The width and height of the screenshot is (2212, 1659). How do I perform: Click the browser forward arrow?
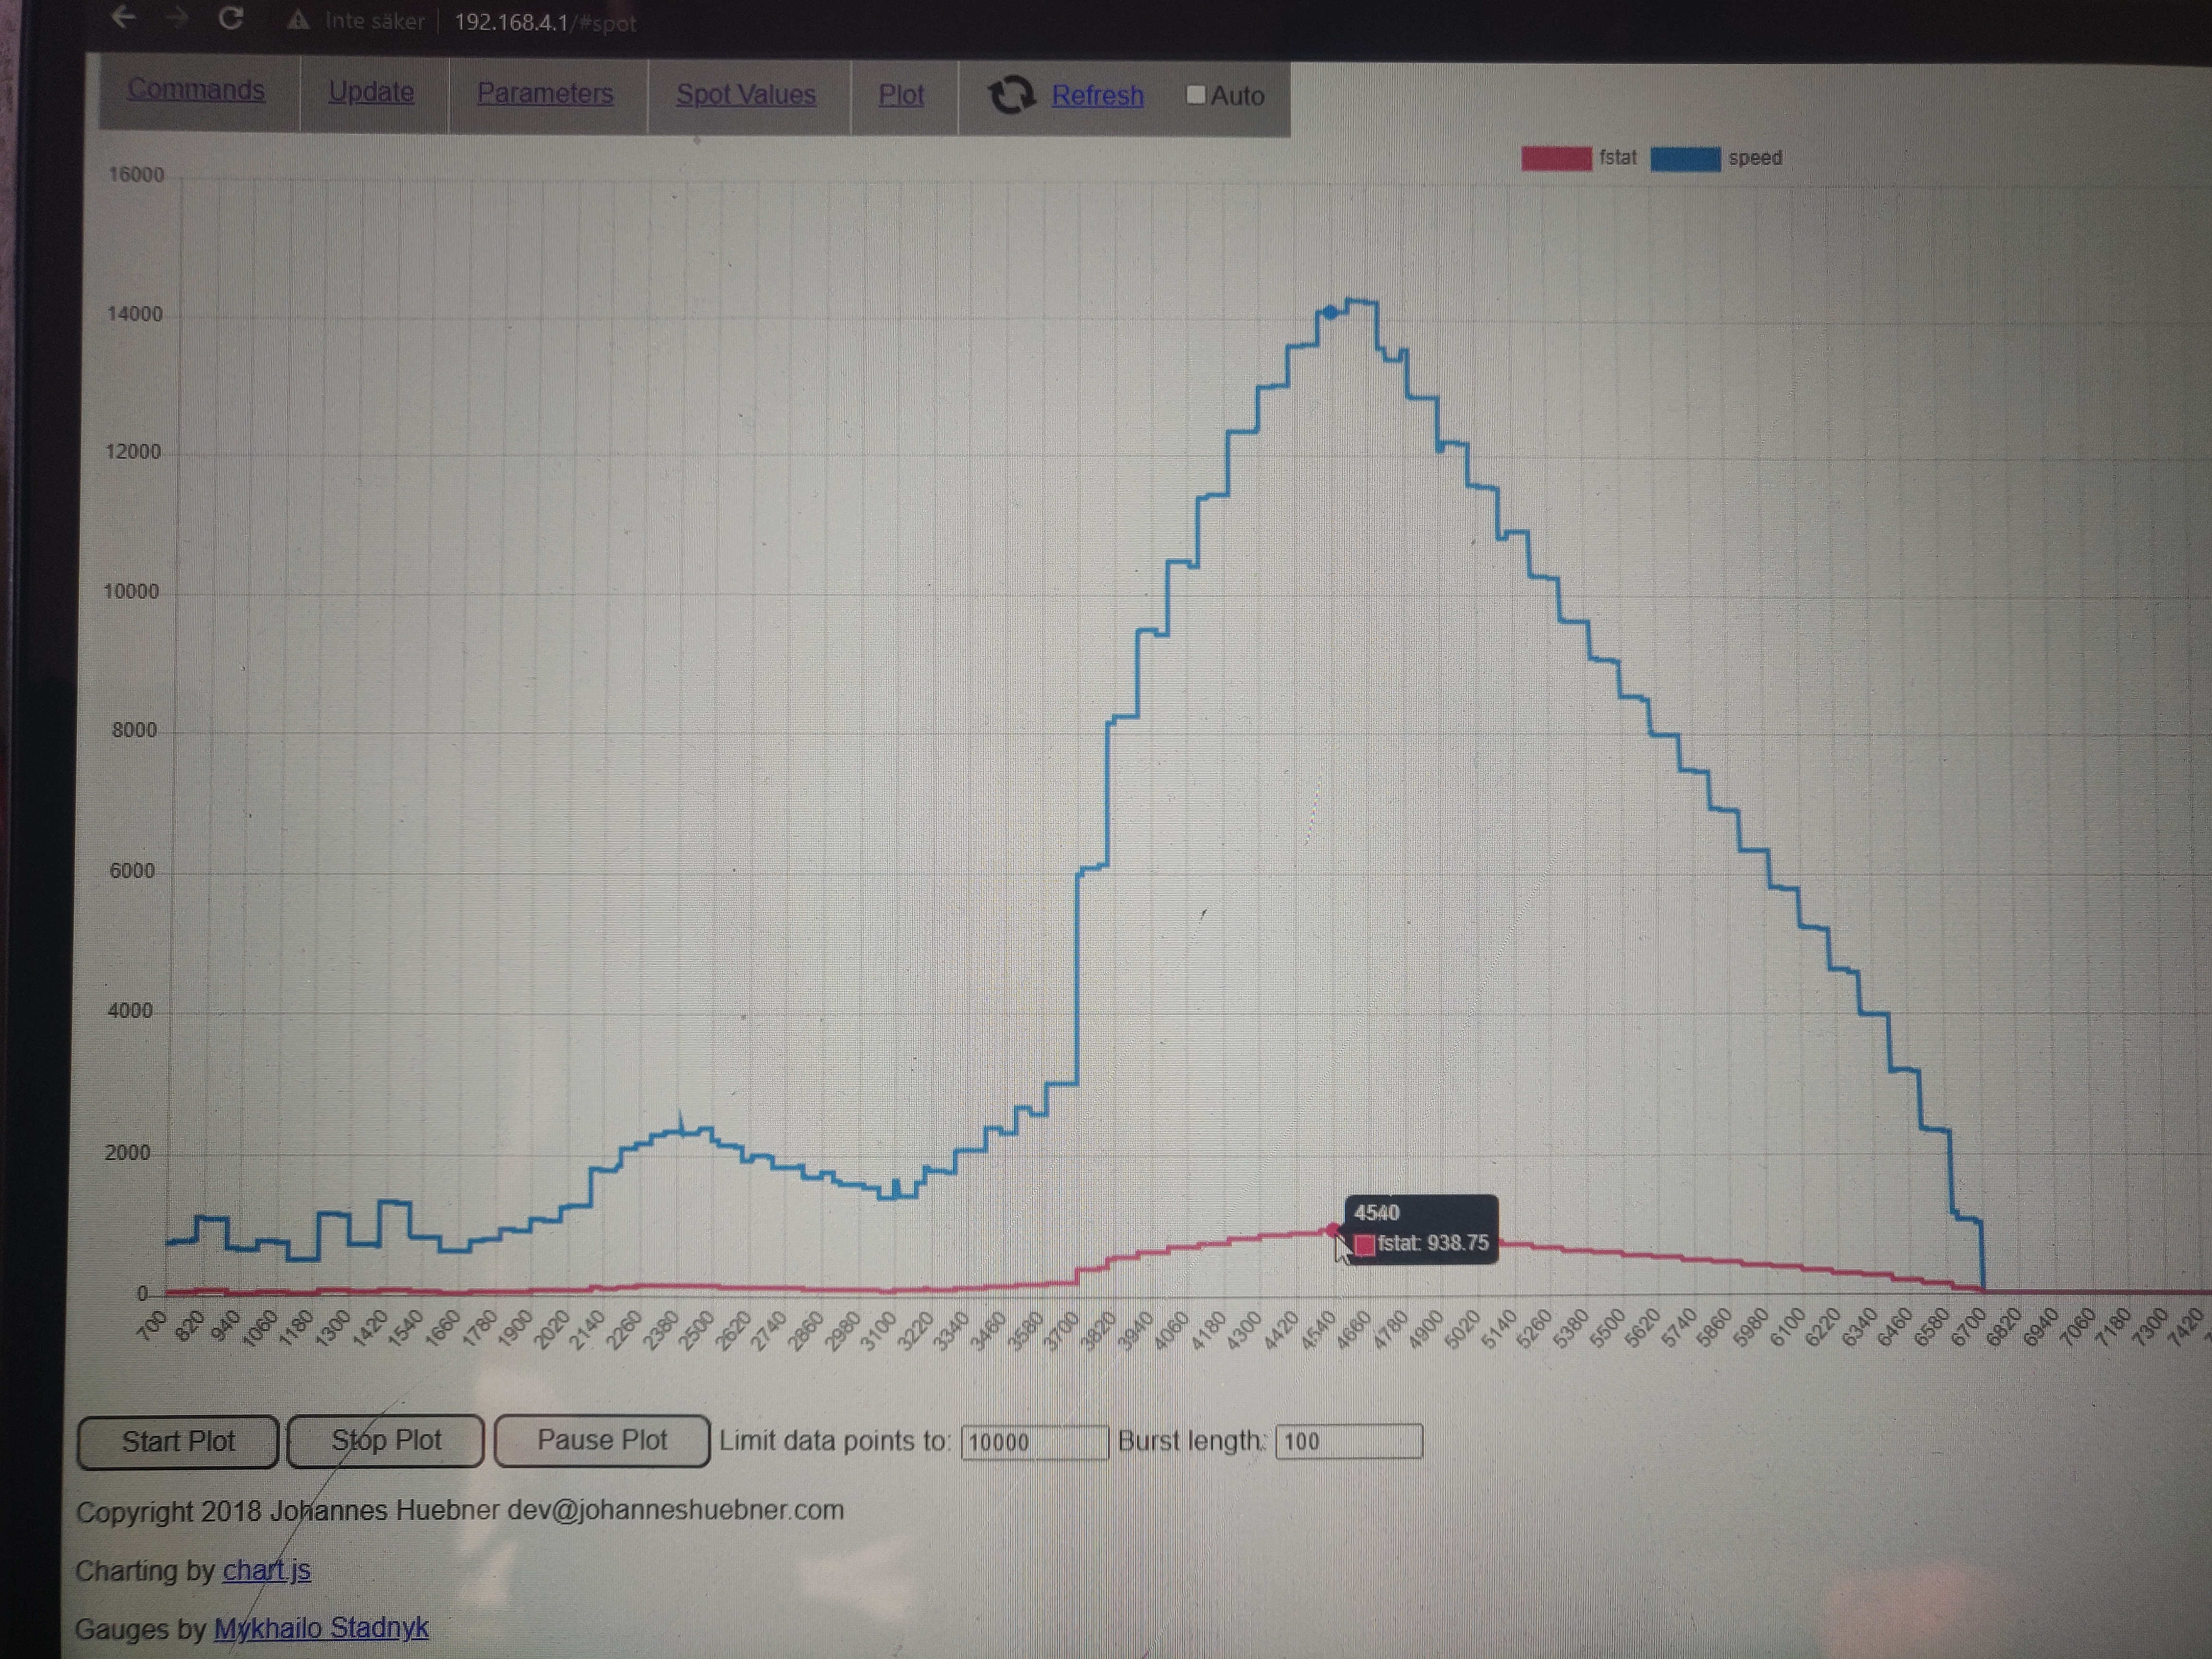point(178,18)
